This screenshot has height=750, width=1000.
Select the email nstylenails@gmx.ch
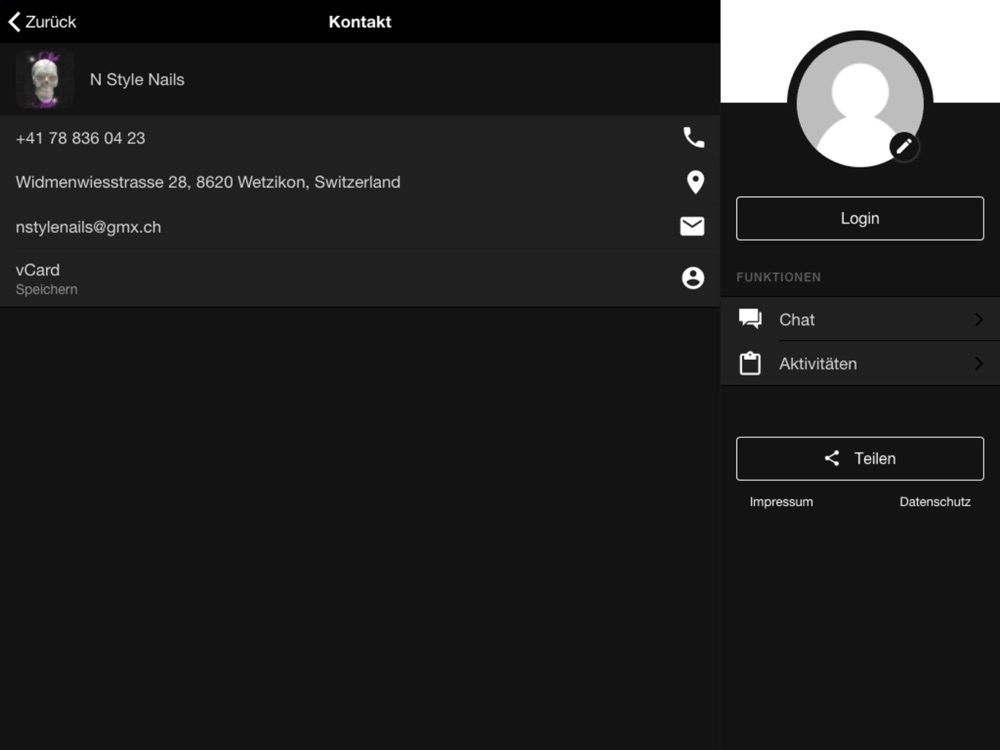tap(88, 227)
